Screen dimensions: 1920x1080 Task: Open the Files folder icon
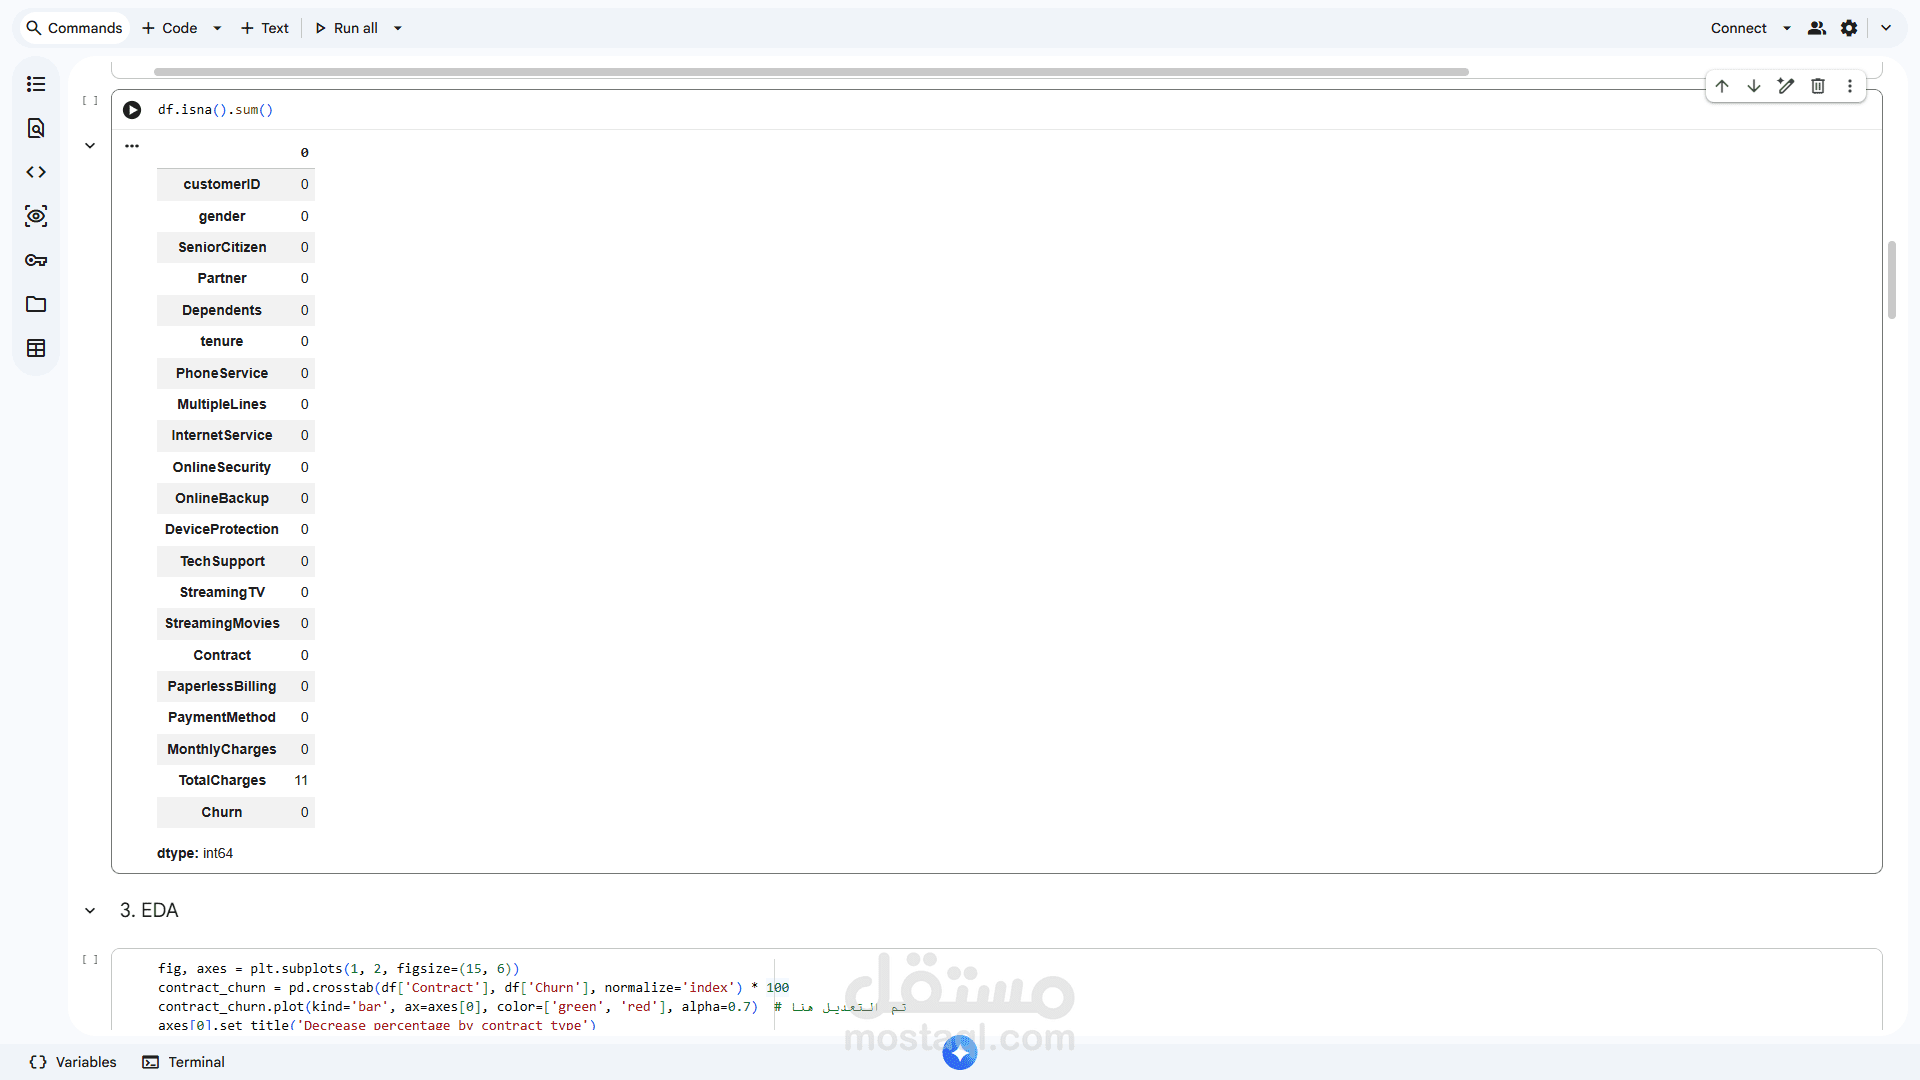[x=36, y=304]
